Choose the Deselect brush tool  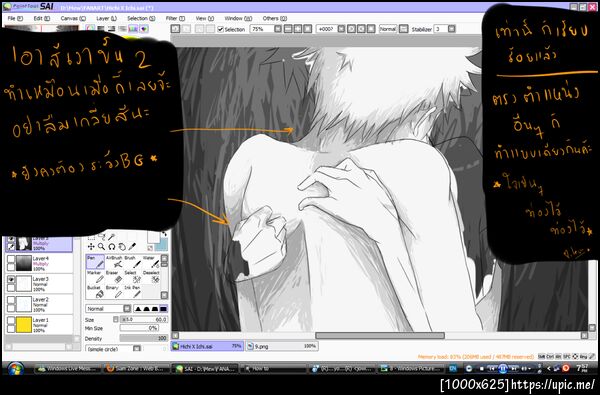(151, 277)
